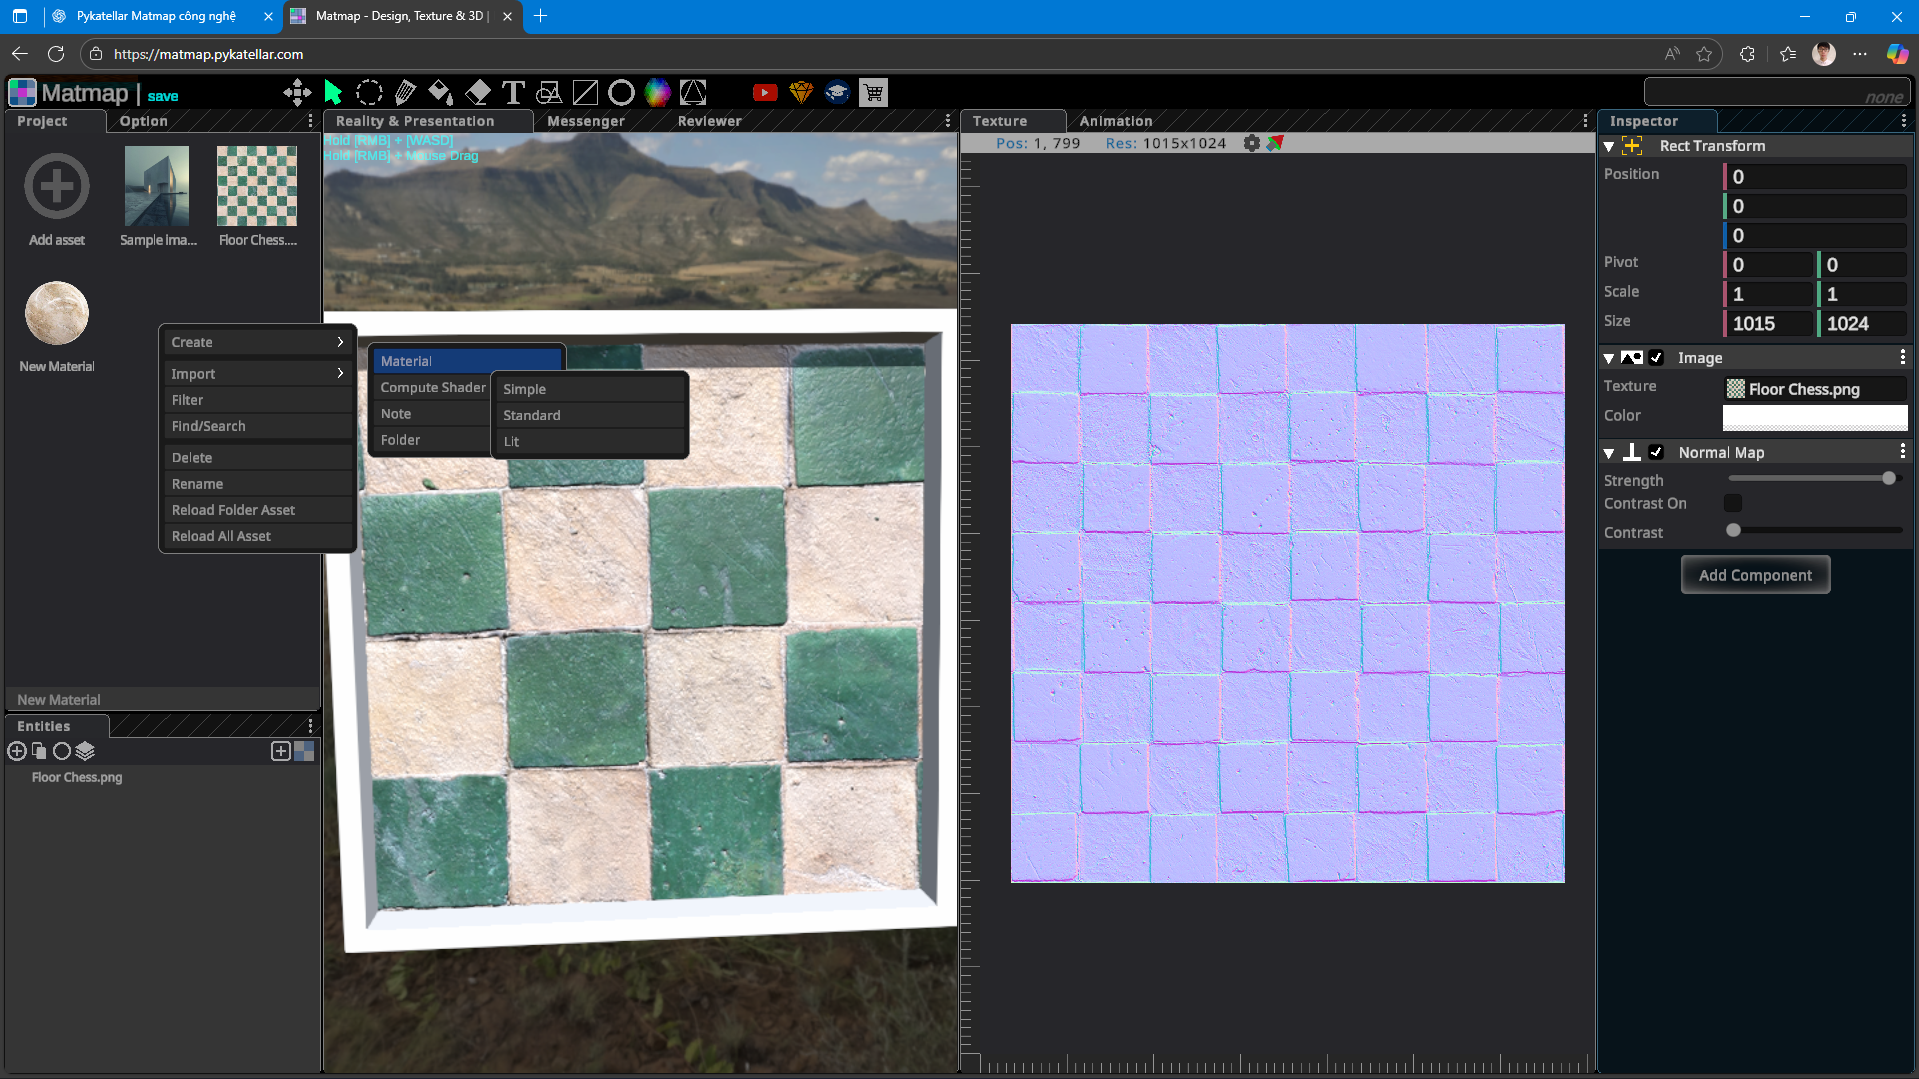Pick the Circle shape tool
This screenshot has width=1919, height=1079.
(x=621, y=93)
